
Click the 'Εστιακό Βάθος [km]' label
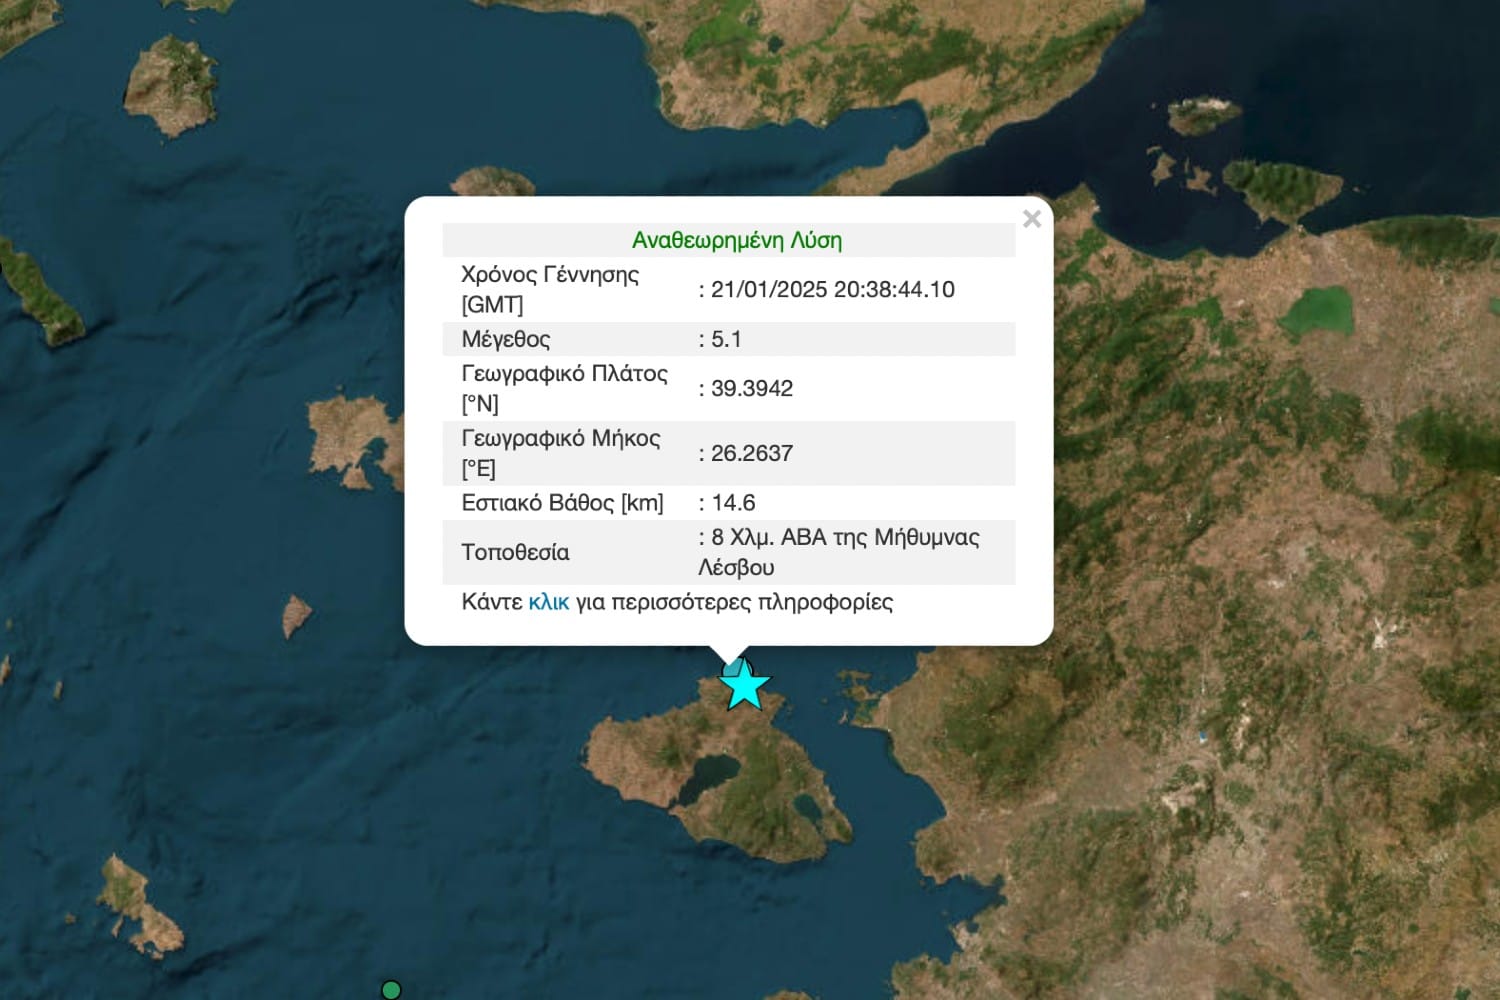[562, 503]
